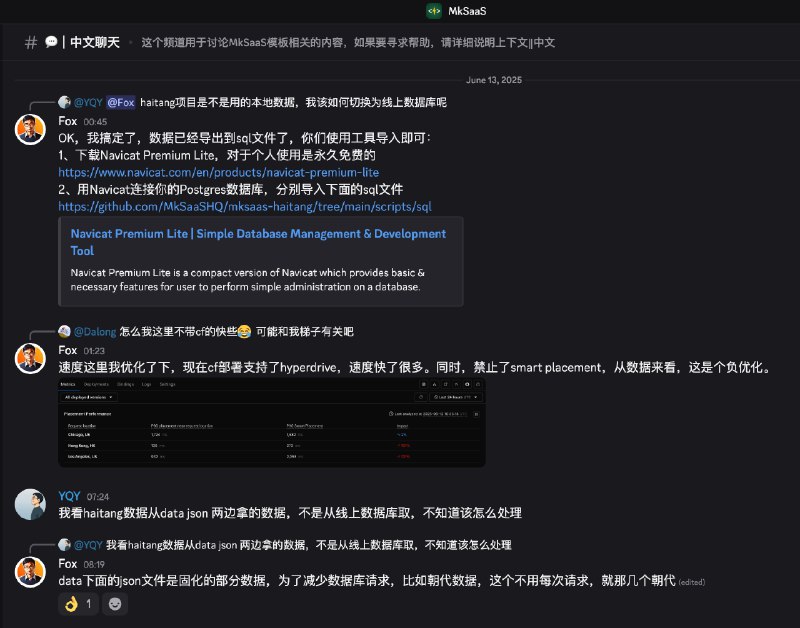
Task: Click the message line 速度这里我优化了下
Action: (416, 367)
